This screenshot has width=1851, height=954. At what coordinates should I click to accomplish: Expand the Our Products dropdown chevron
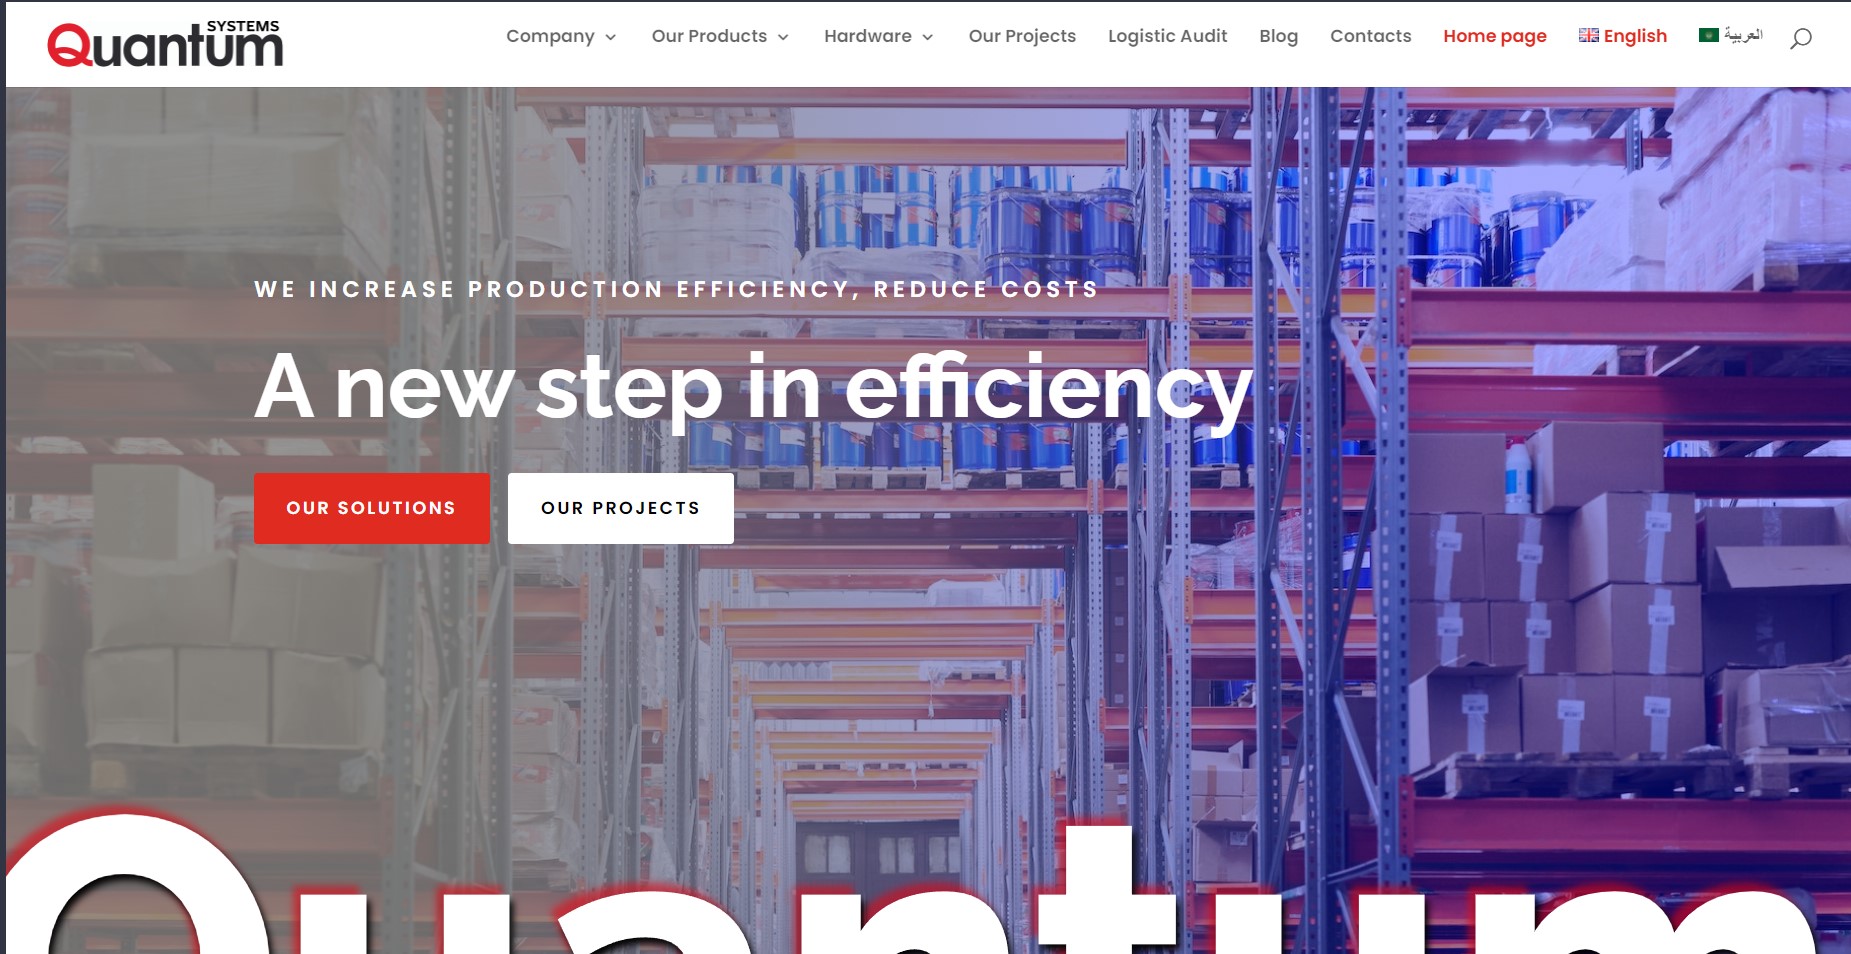783,37
